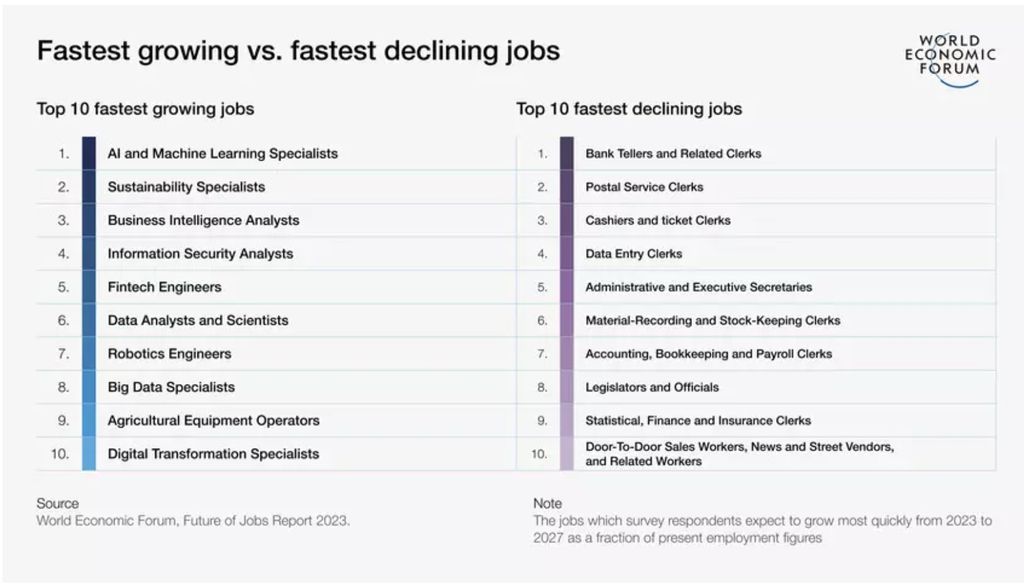
Task: Click the Top 10 fastest declining jobs heading
Action: (629, 109)
